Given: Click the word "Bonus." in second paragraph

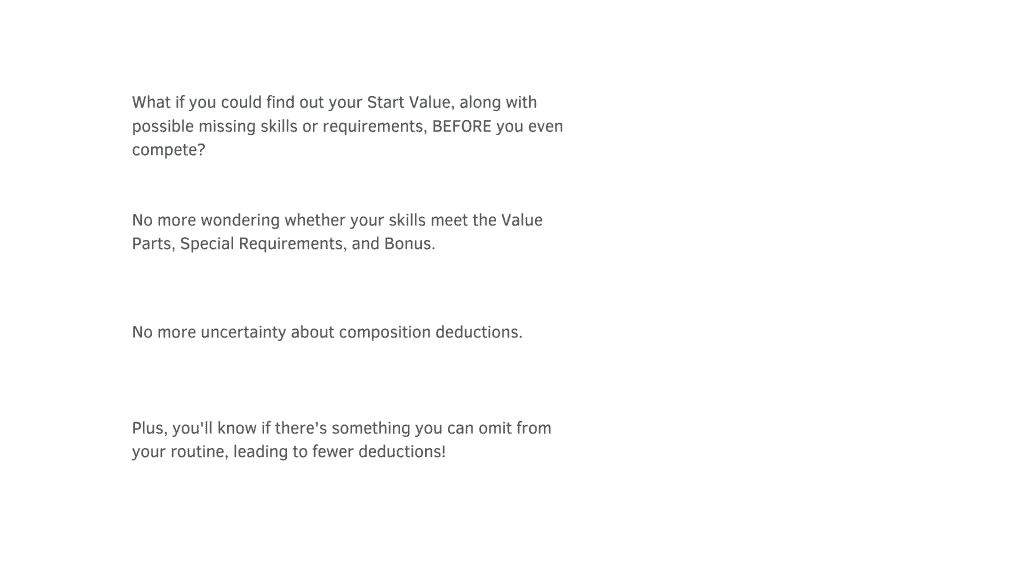Looking at the screenshot, I should (x=409, y=244).
